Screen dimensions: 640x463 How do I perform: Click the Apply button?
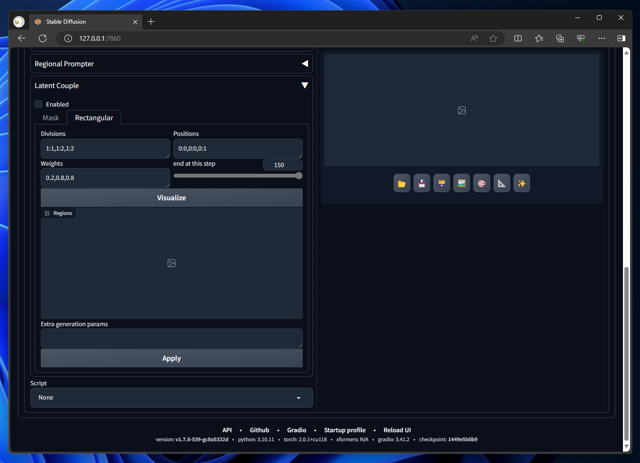coord(171,358)
